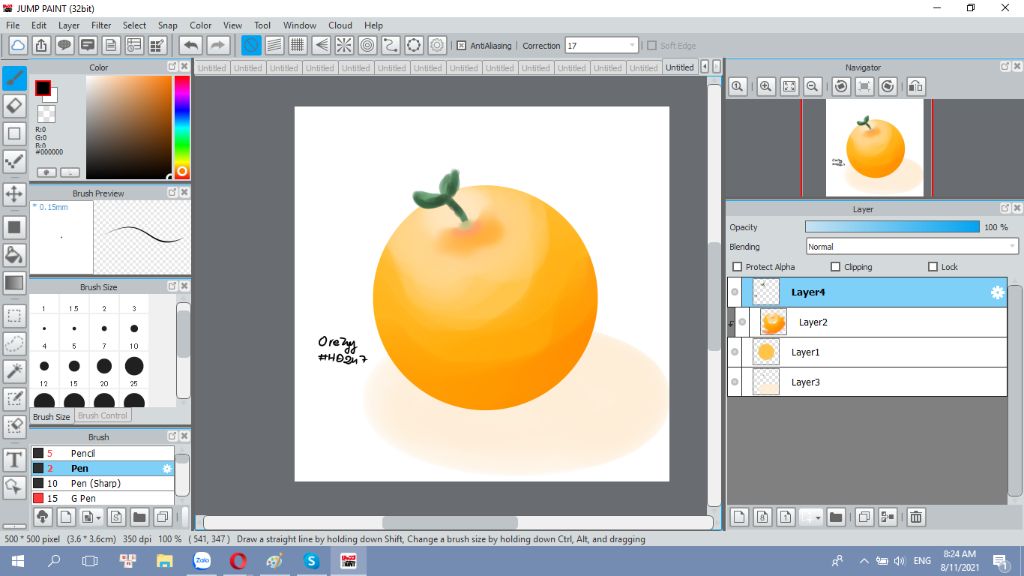Image resolution: width=1024 pixels, height=576 pixels.
Task: Open Pen brush settings gear
Action: [167, 468]
